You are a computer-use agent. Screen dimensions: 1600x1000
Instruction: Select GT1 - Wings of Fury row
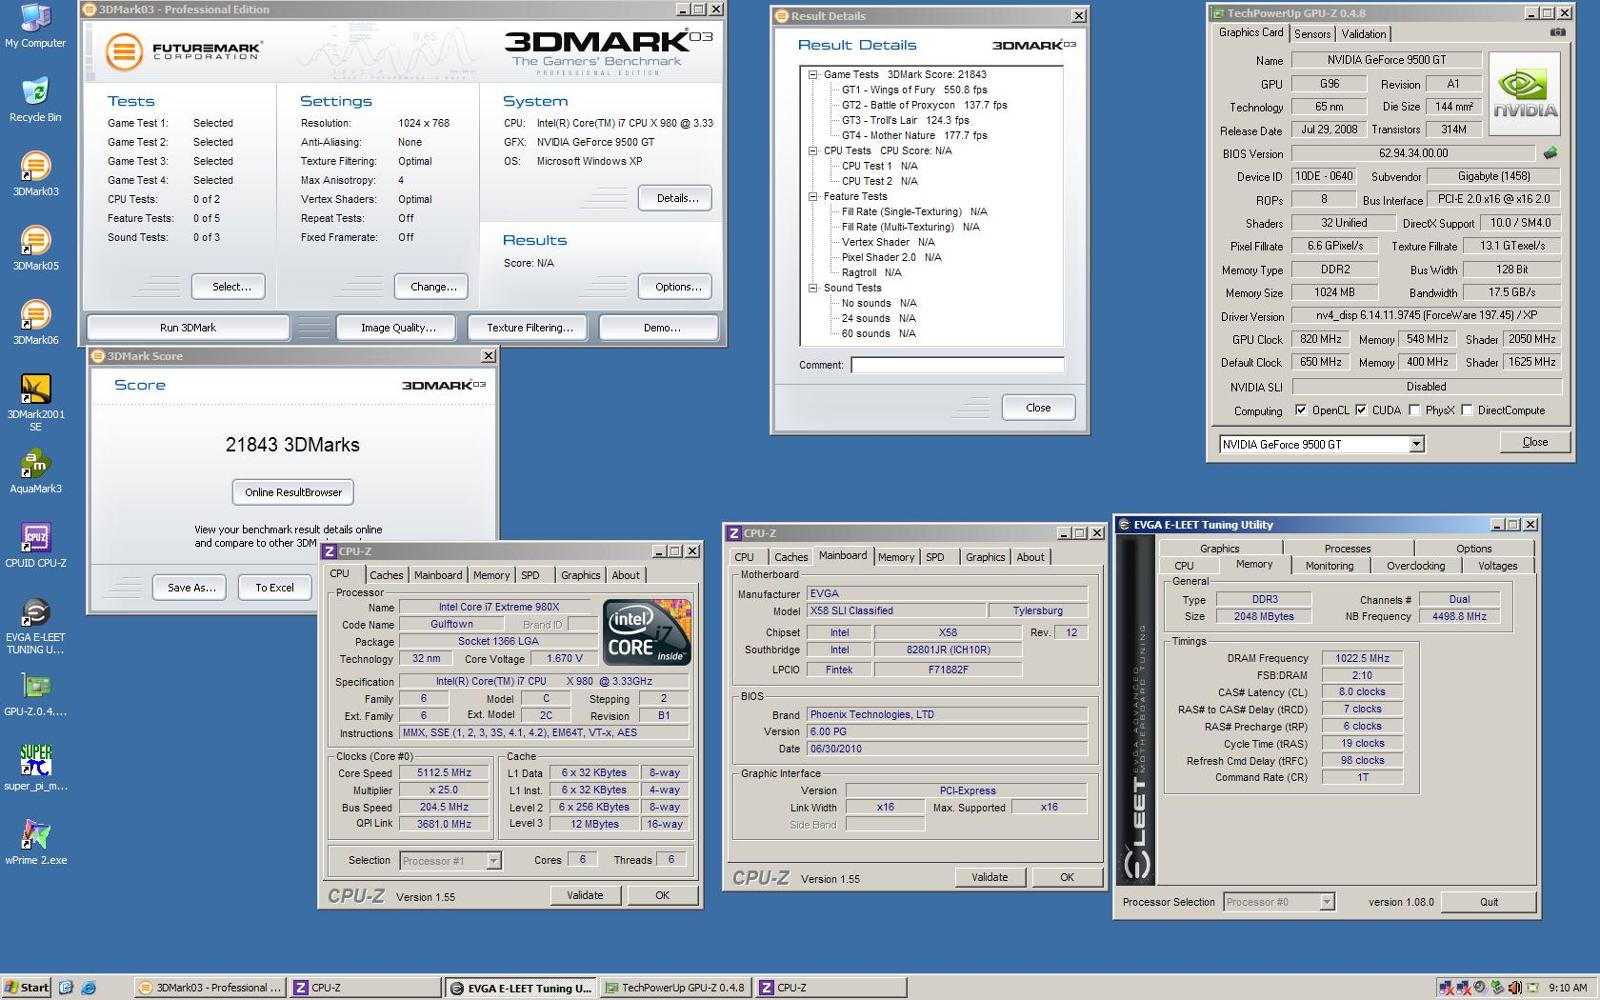914,90
